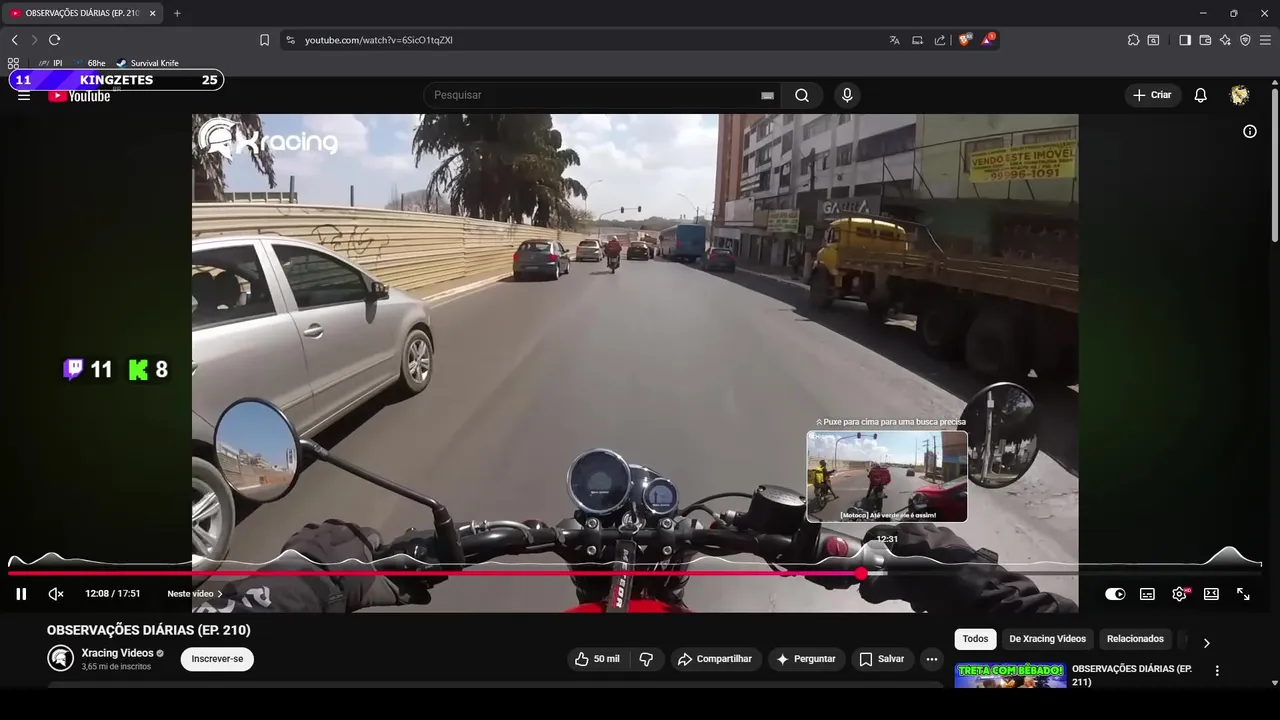Select the Relacionados filter chip
The width and height of the screenshot is (1280, 720).
1135,639
